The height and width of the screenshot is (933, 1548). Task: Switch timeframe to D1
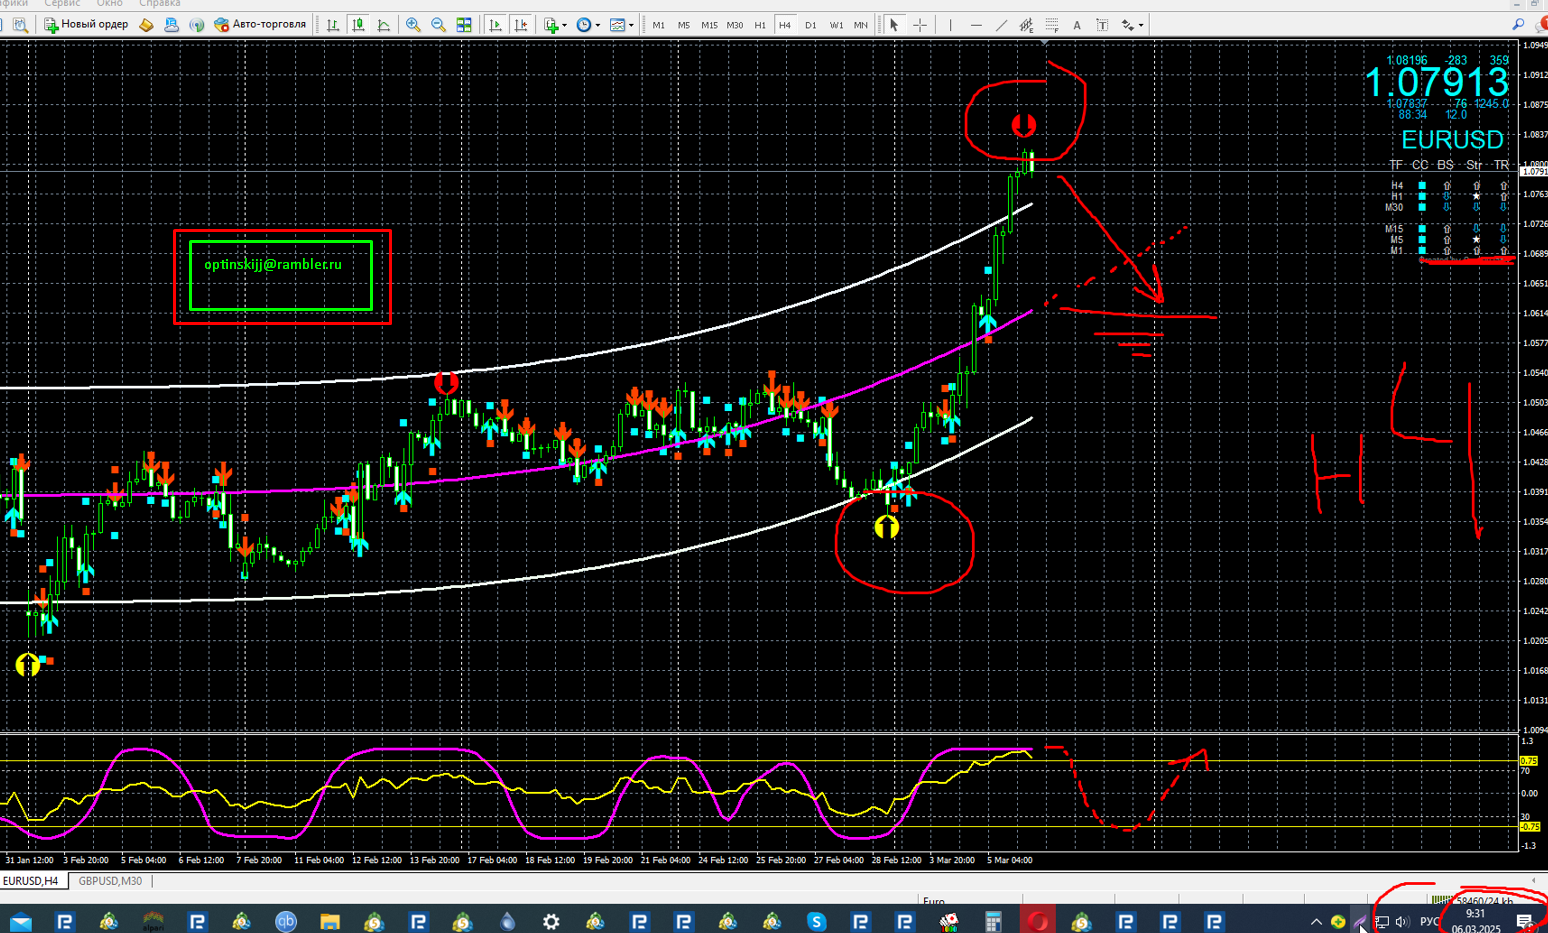pos(811,25)
